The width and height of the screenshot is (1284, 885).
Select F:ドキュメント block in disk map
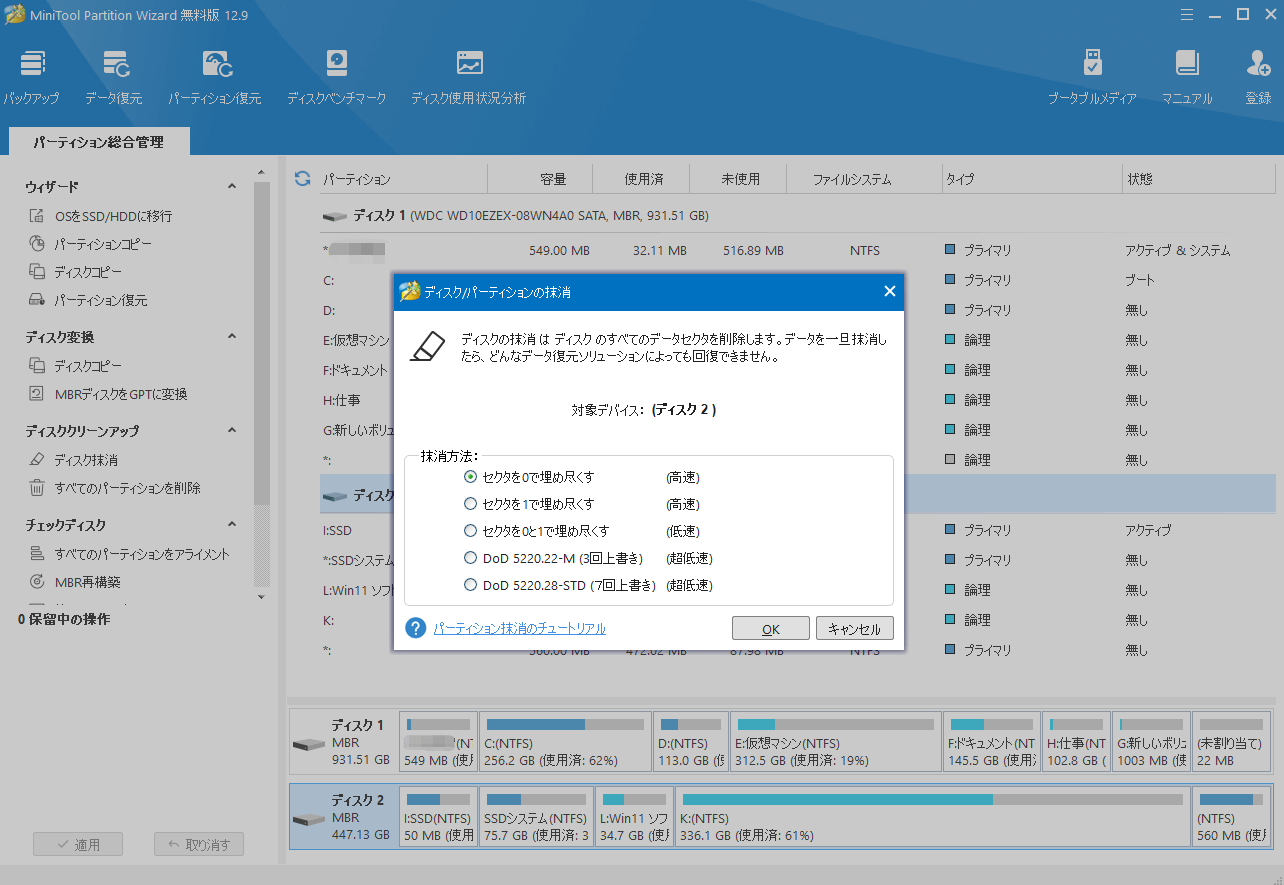point(991,742)
